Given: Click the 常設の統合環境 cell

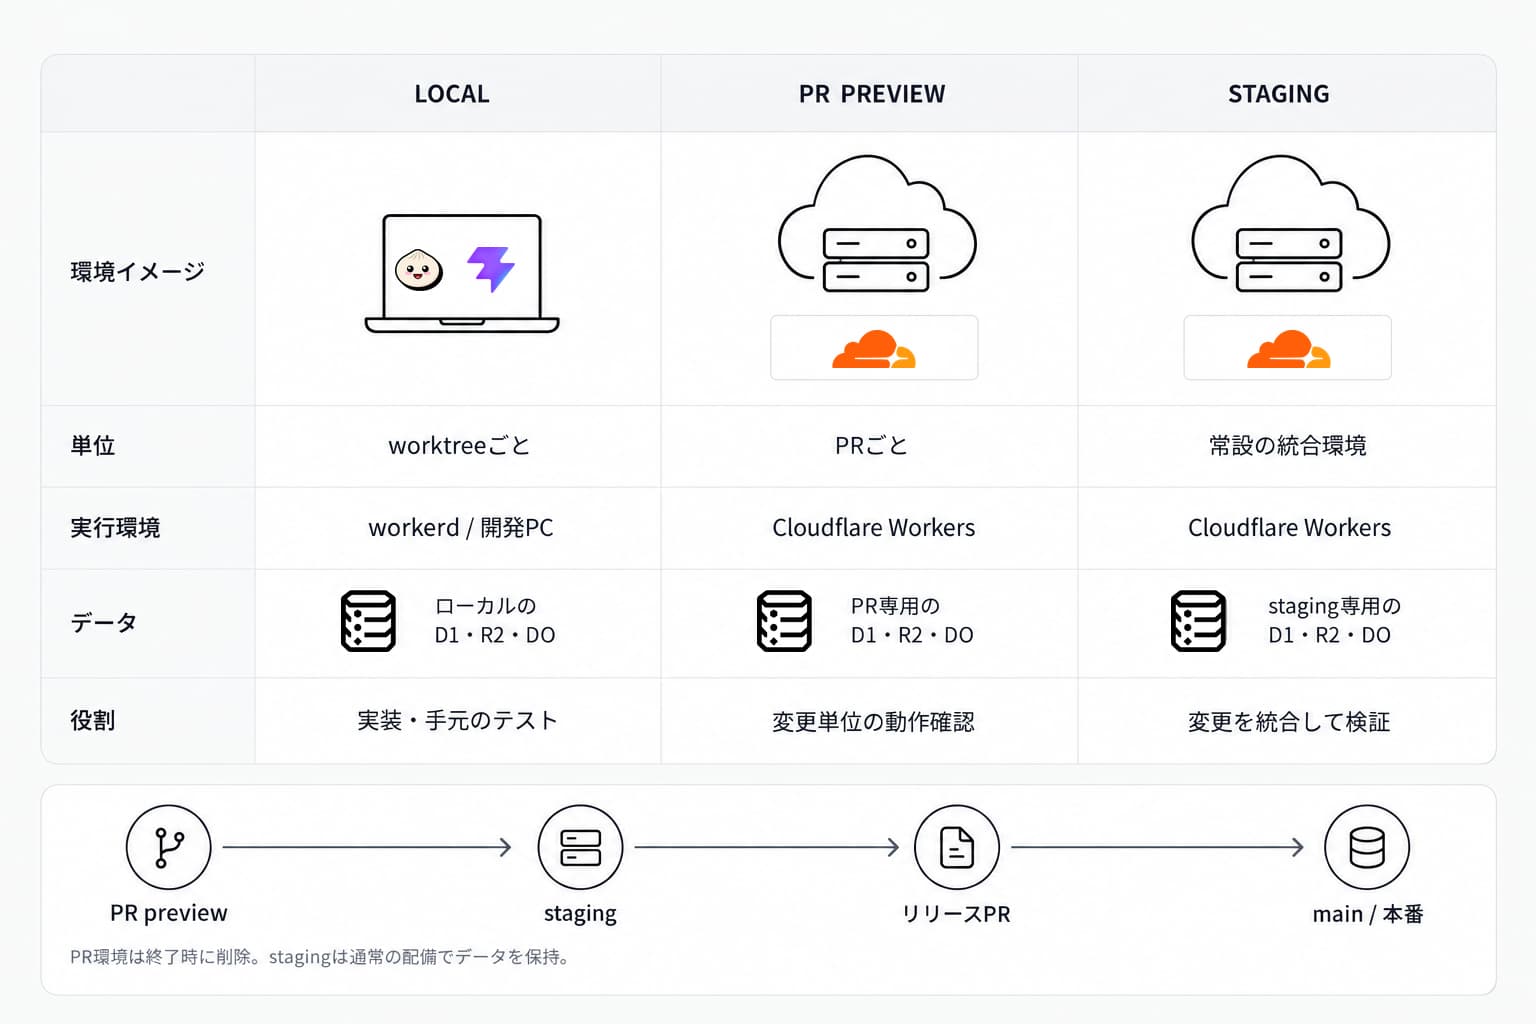Looking at the screenshot, I should tap(1288, 445).
